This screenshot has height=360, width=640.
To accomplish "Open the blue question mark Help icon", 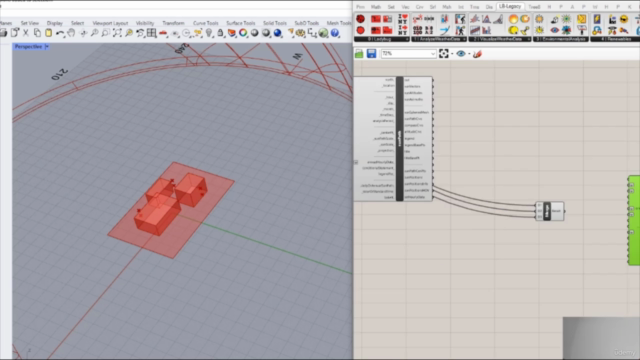I will [335, 33].
